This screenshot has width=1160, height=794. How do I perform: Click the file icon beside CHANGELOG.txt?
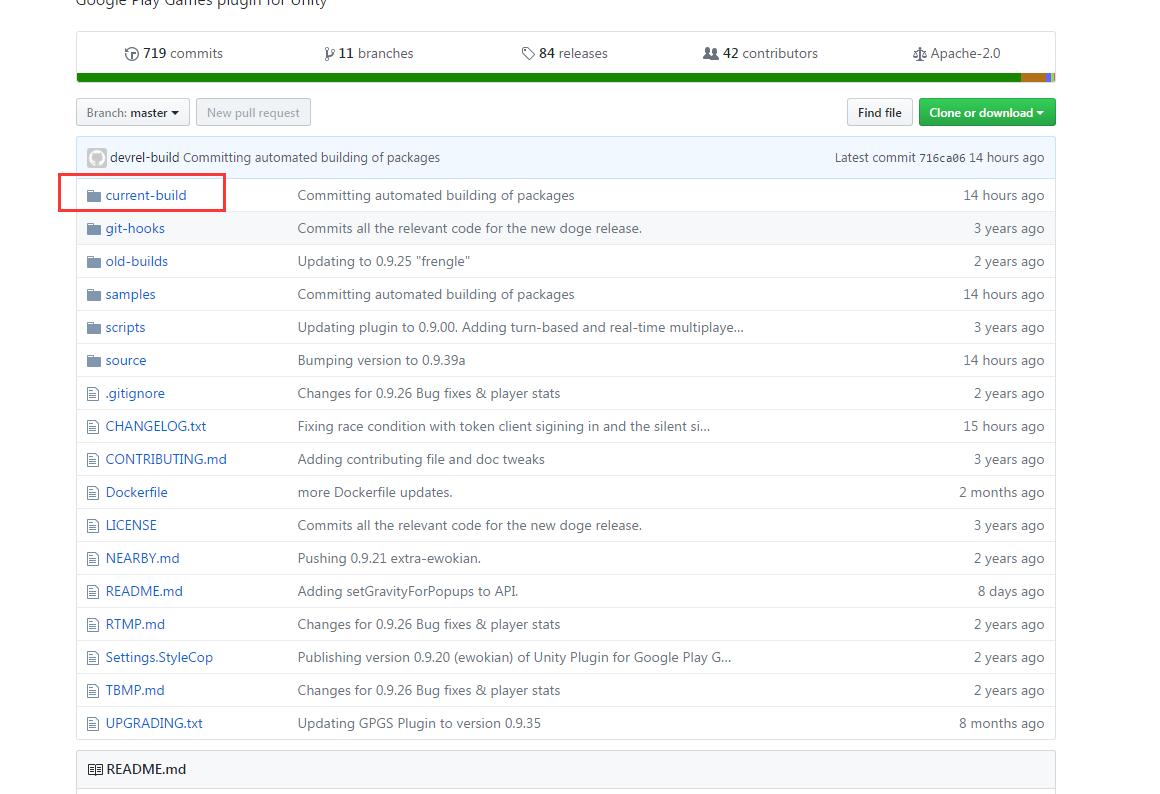[94, 427]
